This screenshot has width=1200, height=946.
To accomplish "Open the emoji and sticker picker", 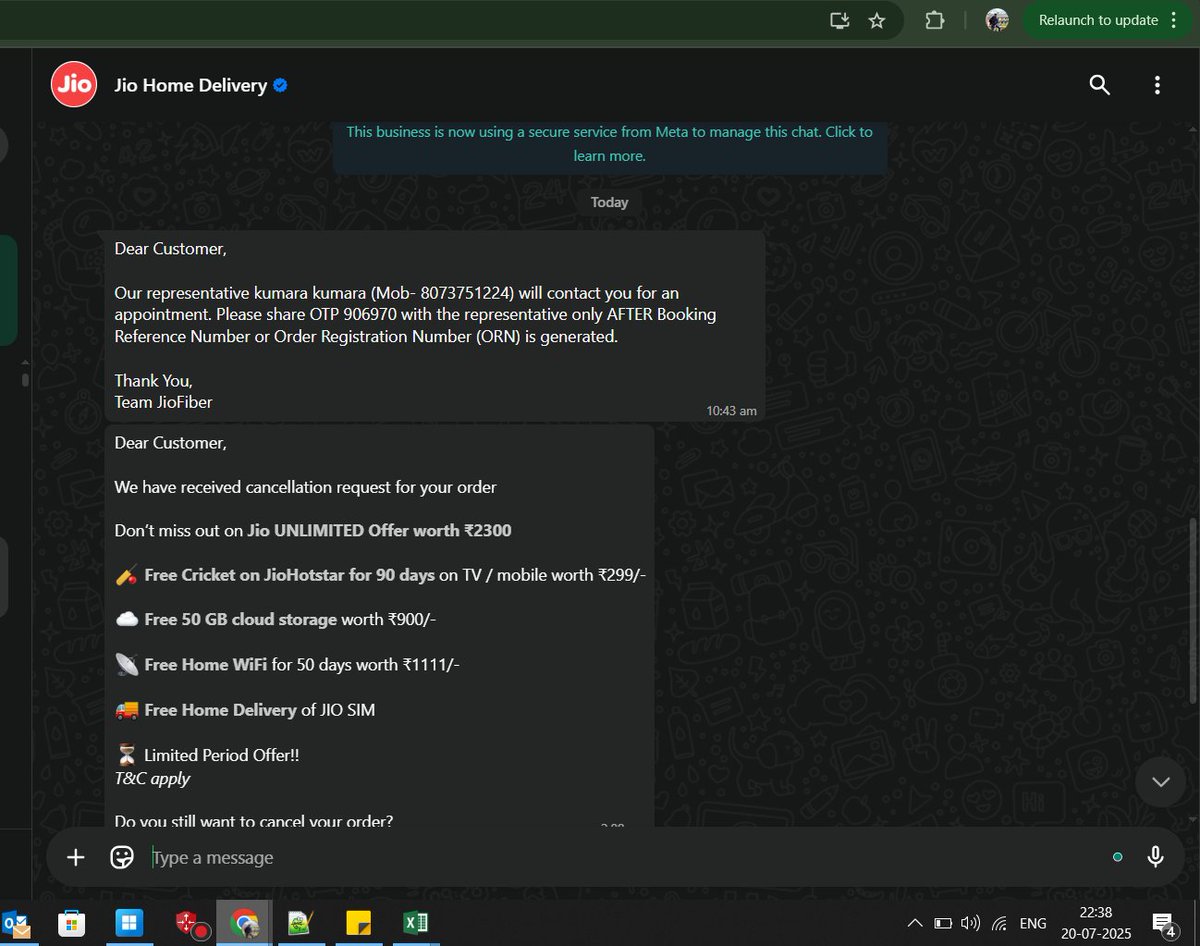I will click(x=122, y=857).
